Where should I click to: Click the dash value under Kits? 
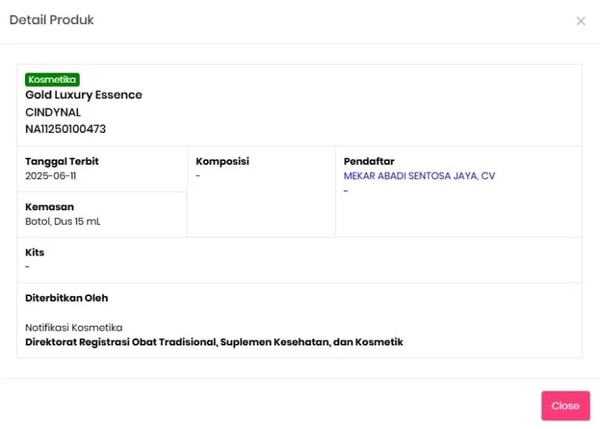click(27, 267)
